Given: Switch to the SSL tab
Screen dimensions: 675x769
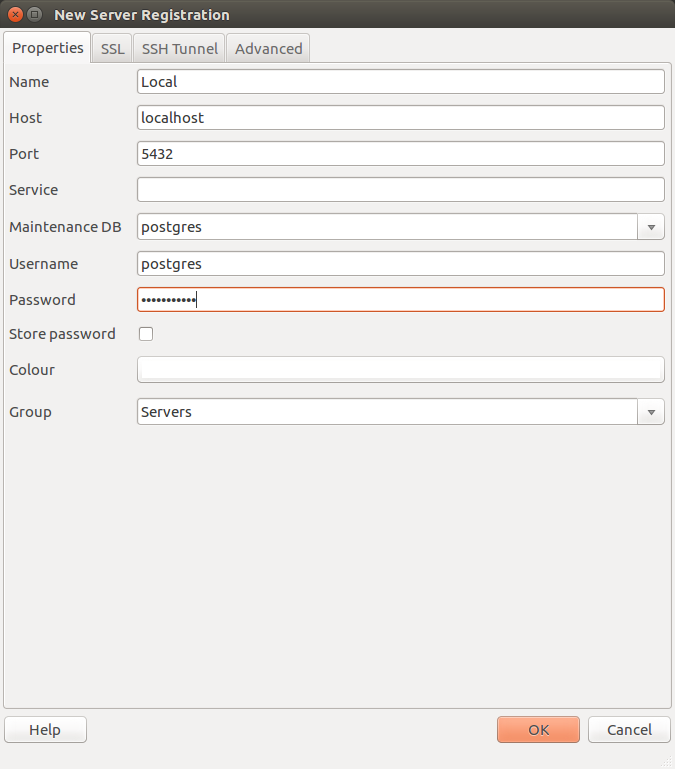Looking at the screenshot, I should (113, 48).
